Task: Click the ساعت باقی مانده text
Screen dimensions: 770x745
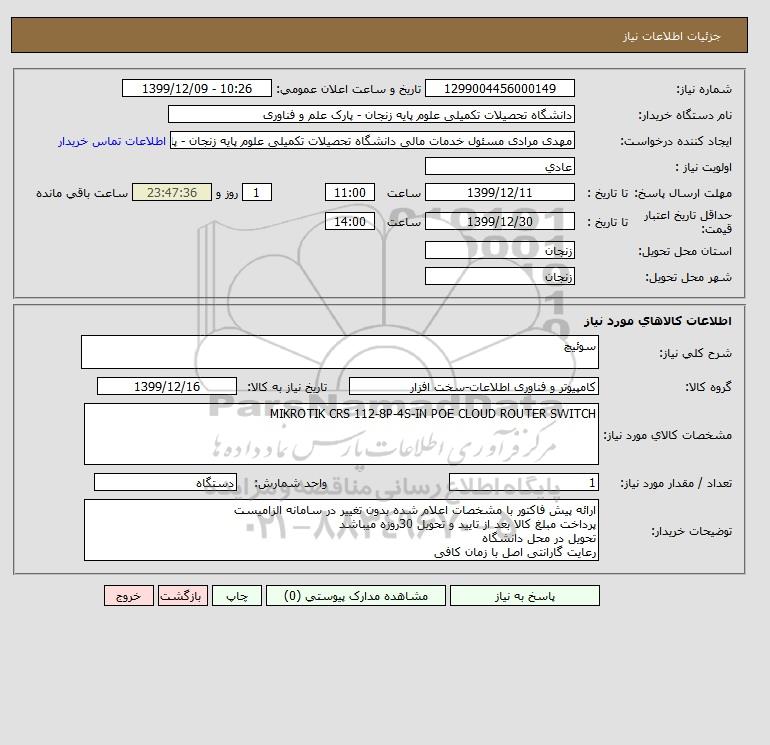Action: point(82,193)
